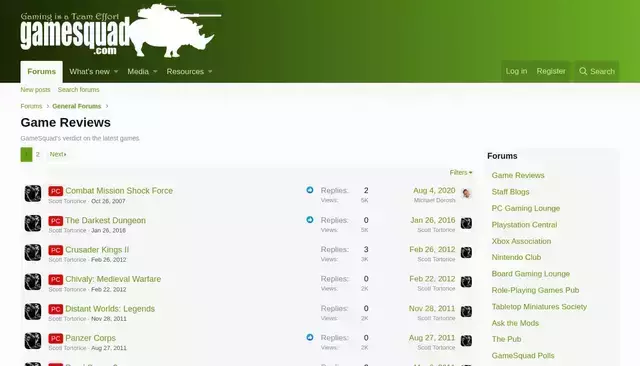Open Role-Playing Games Pub in the sidebar
This screenshot has height=366, width=640.
(x=535, y=290)
